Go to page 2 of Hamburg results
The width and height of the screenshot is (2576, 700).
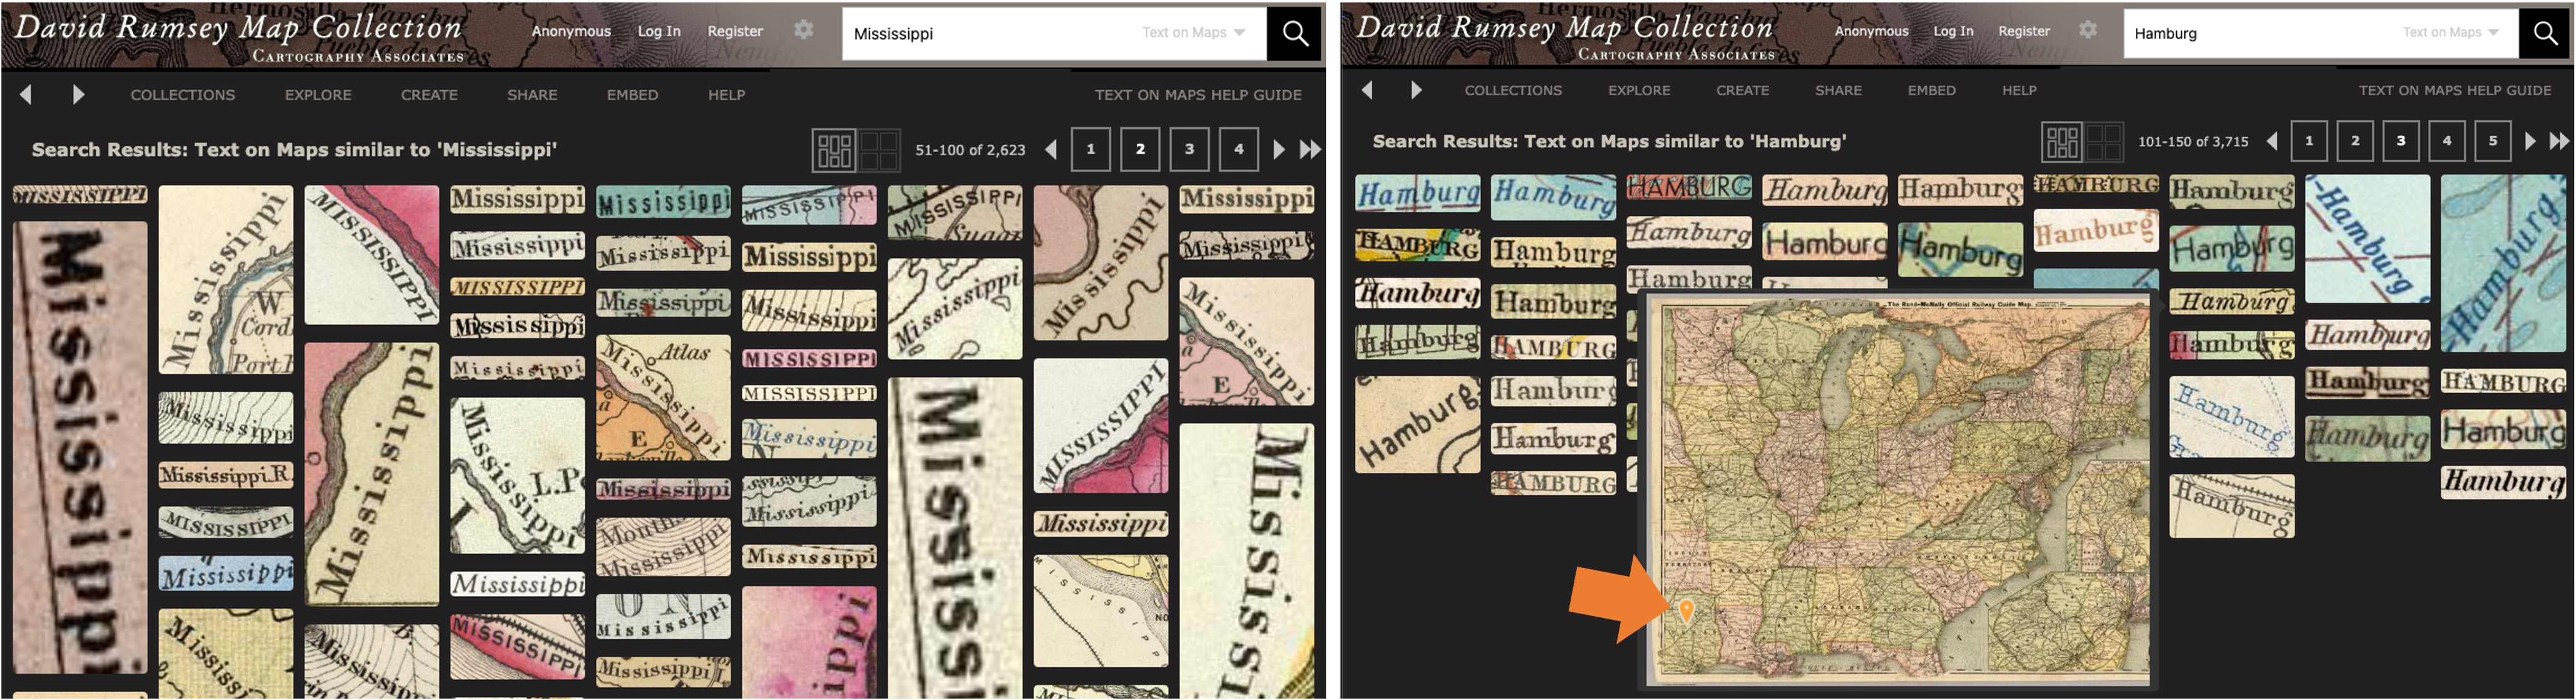[2355, 141]
